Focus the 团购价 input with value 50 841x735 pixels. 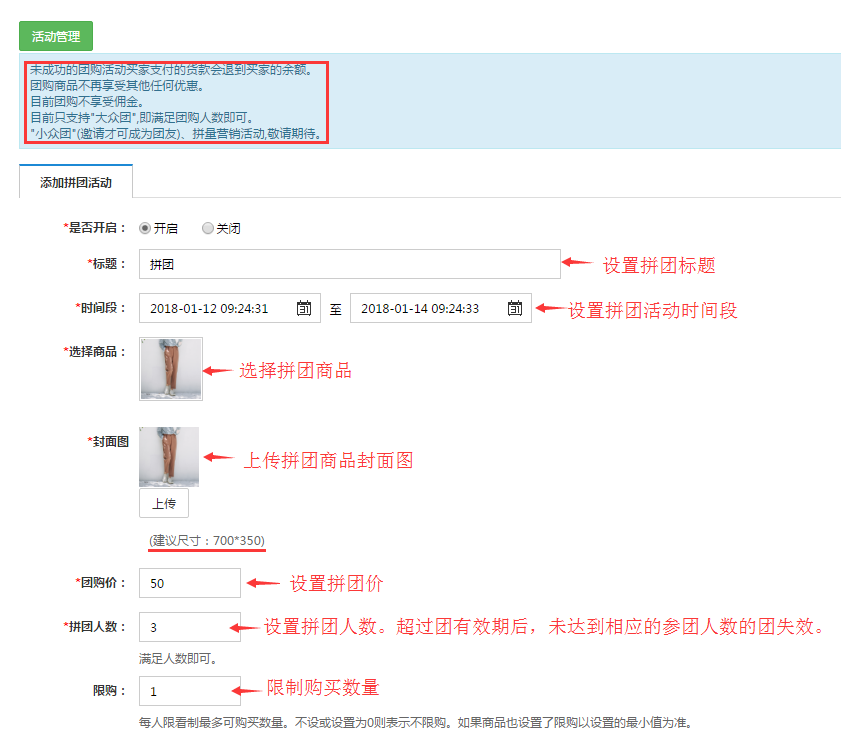190,583
